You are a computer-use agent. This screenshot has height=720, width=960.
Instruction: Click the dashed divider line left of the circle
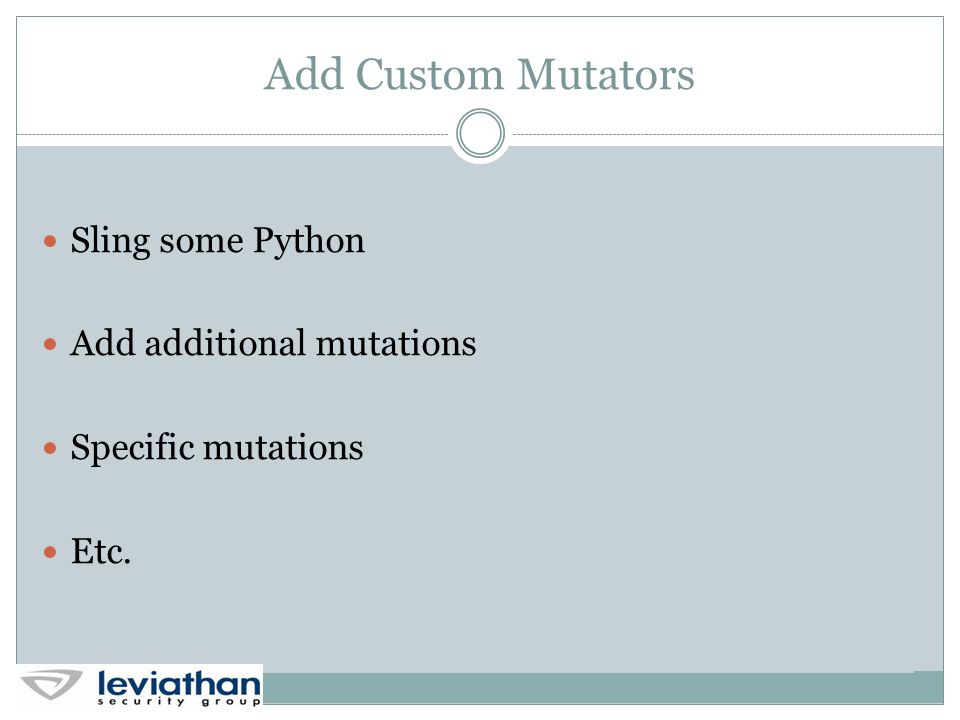pyautogui.click(x=233, y=134)
